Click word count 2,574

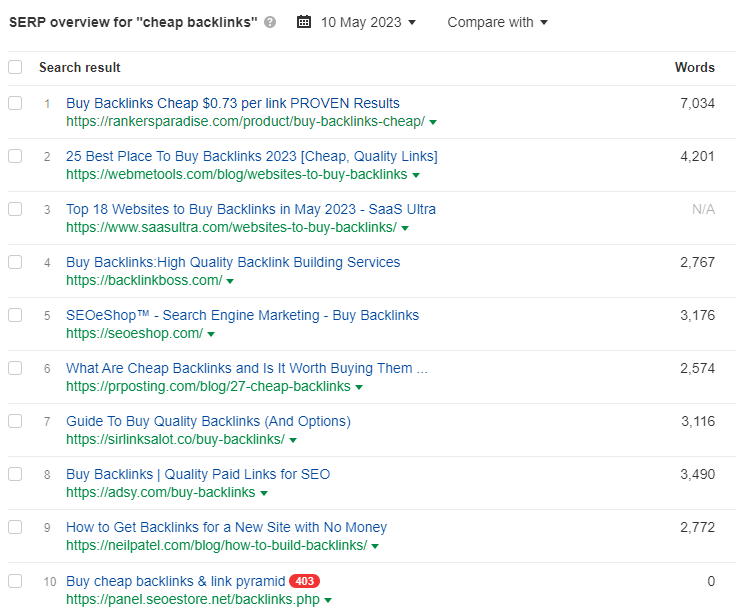[698, 368]
